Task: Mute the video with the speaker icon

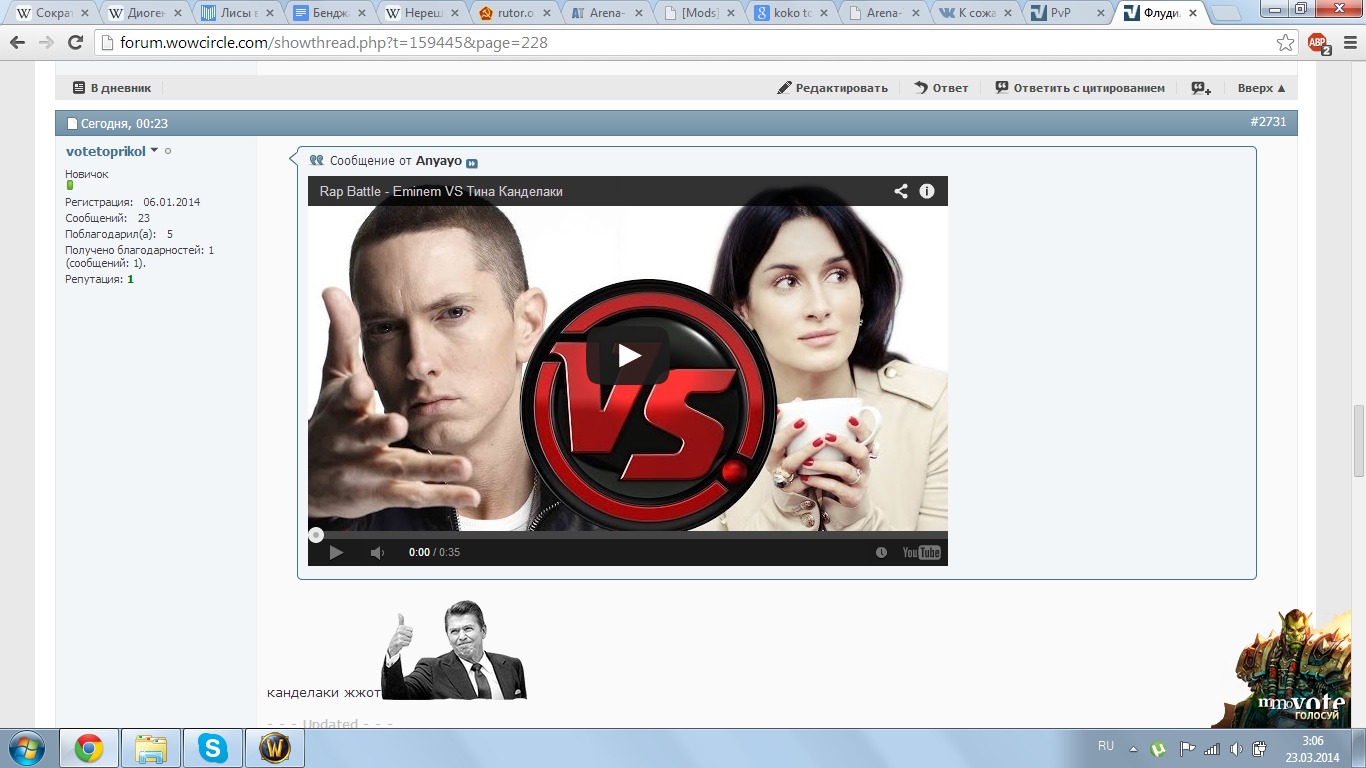Action: coord(377,552)
